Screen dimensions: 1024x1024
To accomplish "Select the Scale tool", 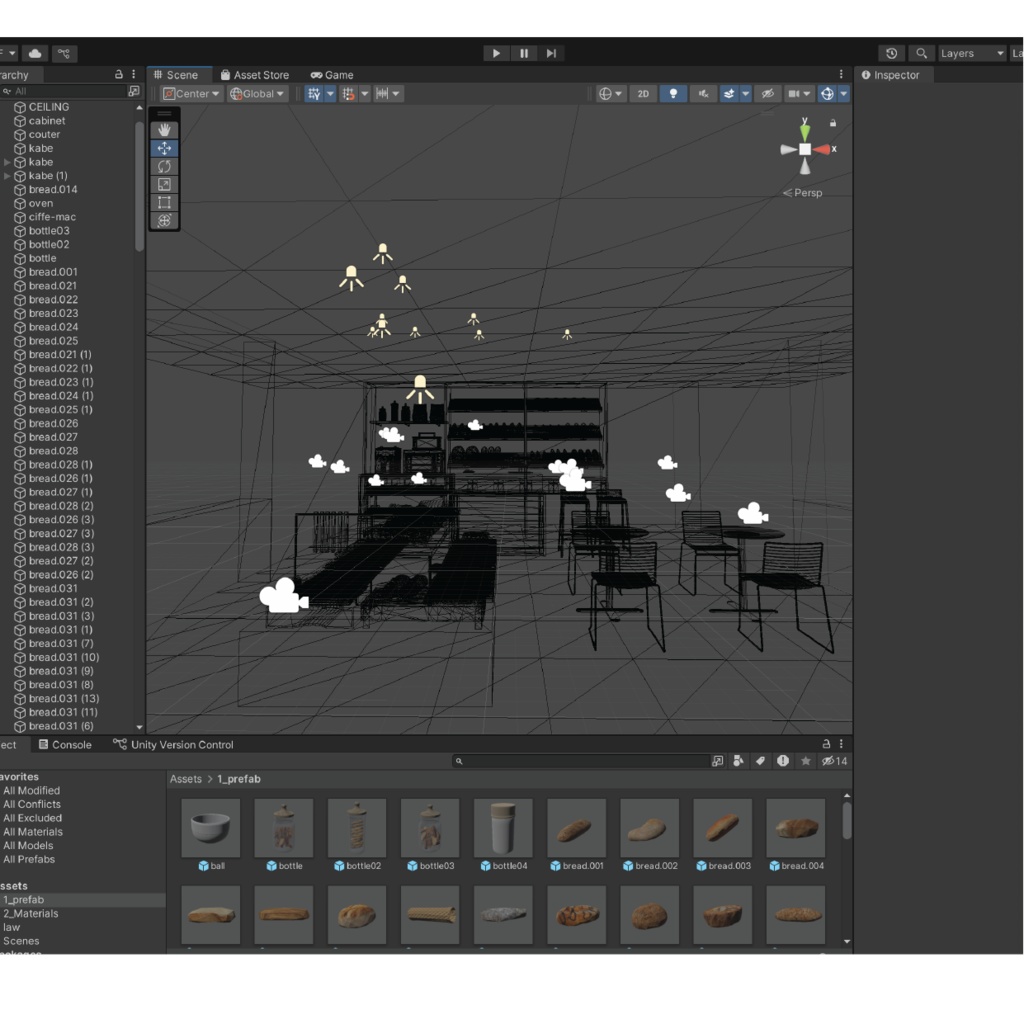I will coord(164,184).
